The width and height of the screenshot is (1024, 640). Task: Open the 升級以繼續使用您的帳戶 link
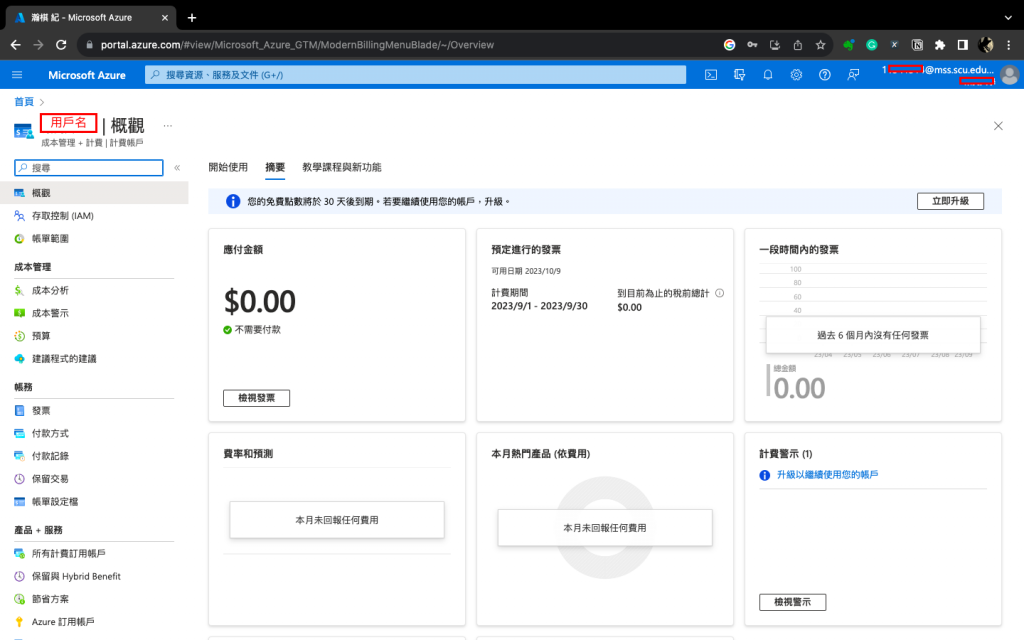(x=827, y=475)
